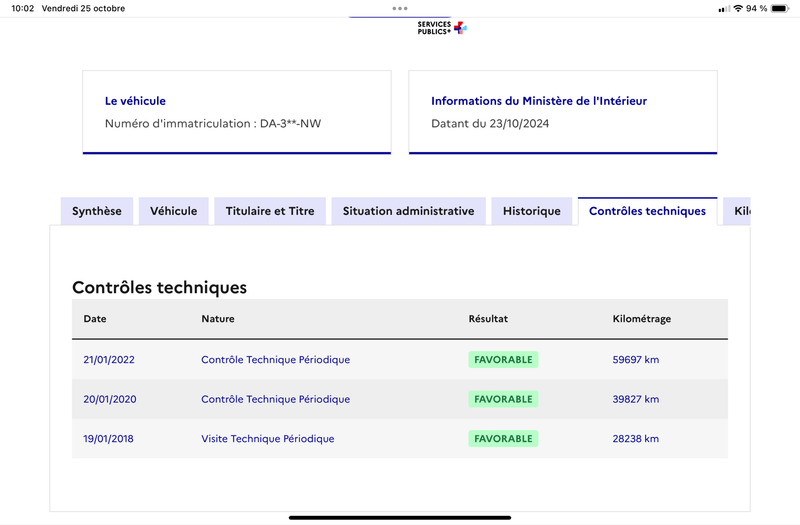Click the Informations du Ministère de l'Intérieur card
This screenshot has width=800, height=525.
click(563, 112)
